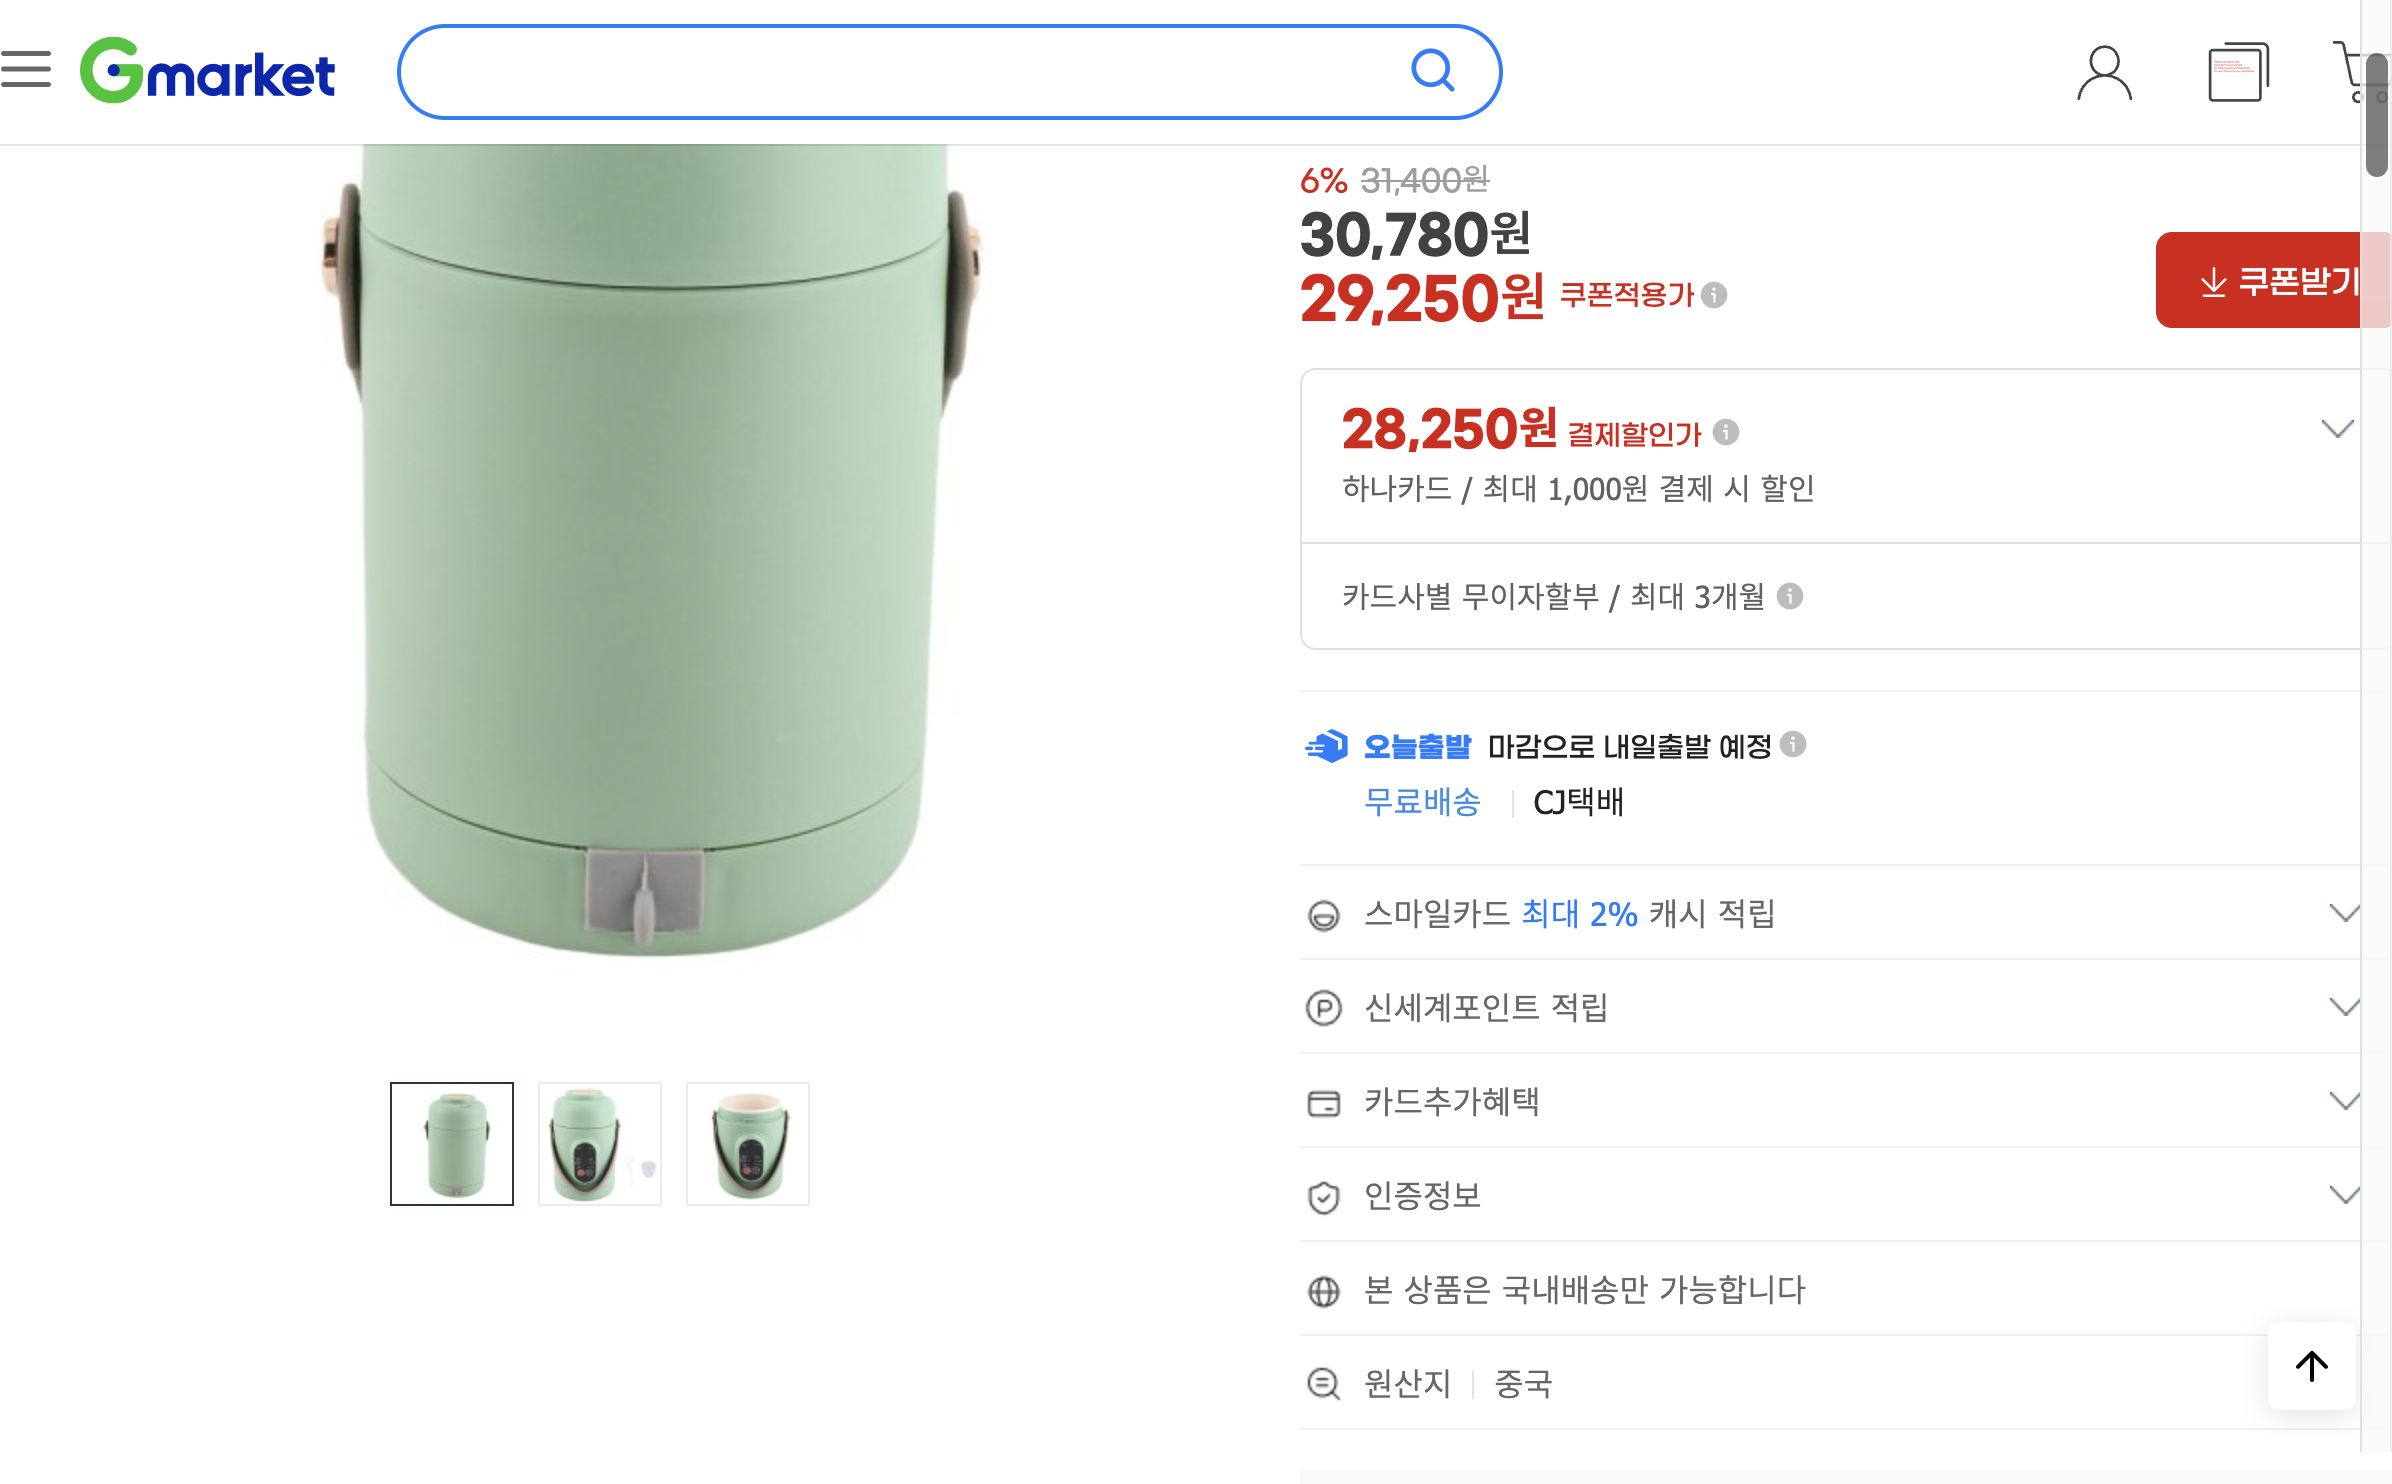Click the recently viewed pages icon
2392x1484 pixels.
(2240, 72)
